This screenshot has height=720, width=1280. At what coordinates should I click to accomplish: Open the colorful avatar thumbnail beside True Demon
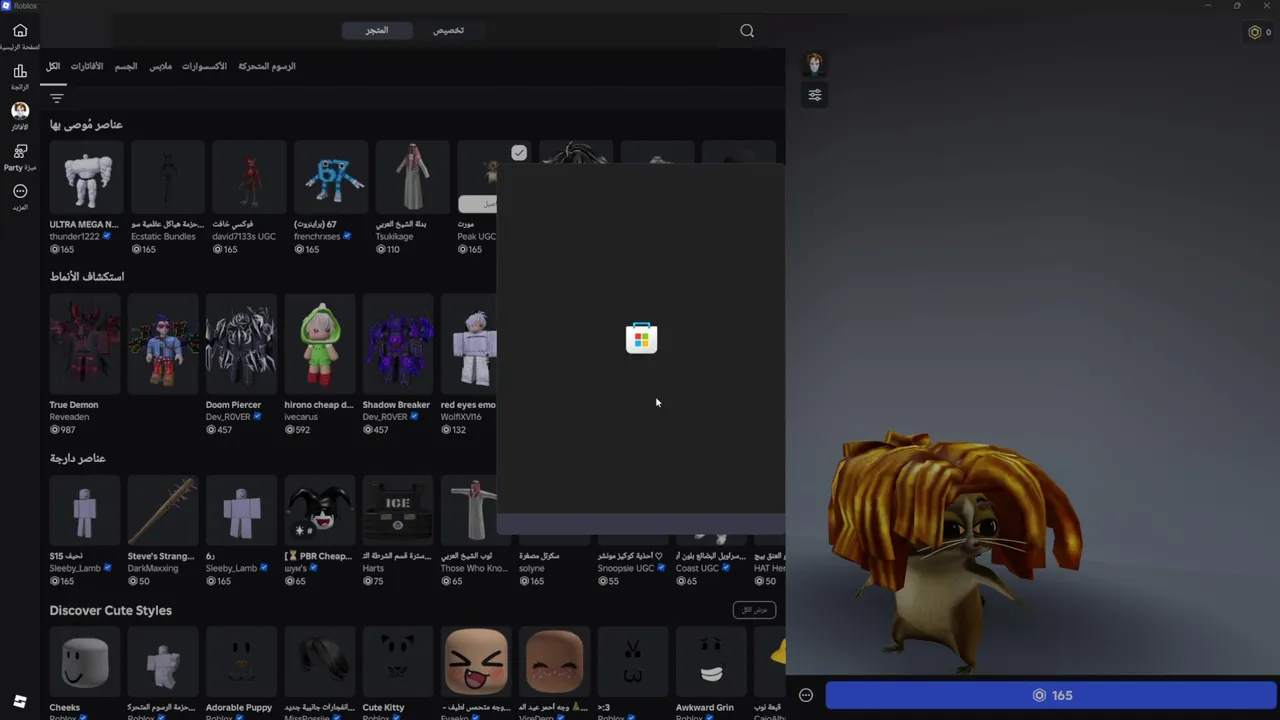point(163,345)
